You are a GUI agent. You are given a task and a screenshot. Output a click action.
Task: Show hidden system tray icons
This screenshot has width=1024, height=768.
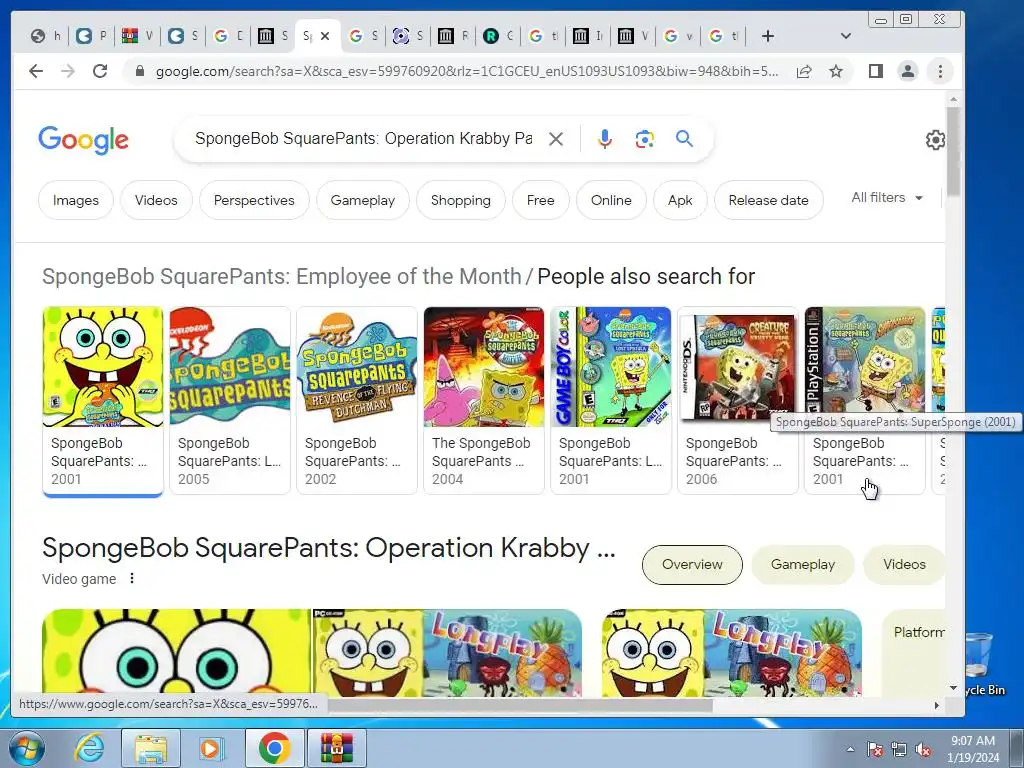pyautogui.click(x=850, y=750)
